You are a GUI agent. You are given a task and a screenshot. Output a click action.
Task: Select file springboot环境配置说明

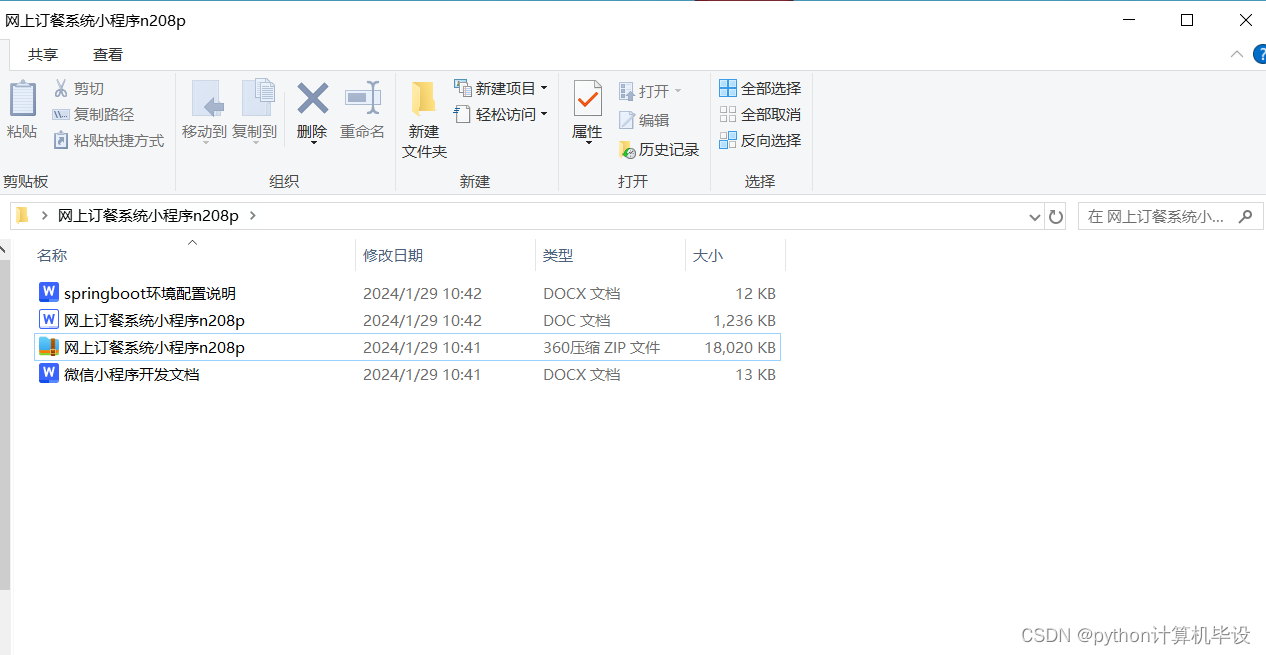click(x=150, y=293)
